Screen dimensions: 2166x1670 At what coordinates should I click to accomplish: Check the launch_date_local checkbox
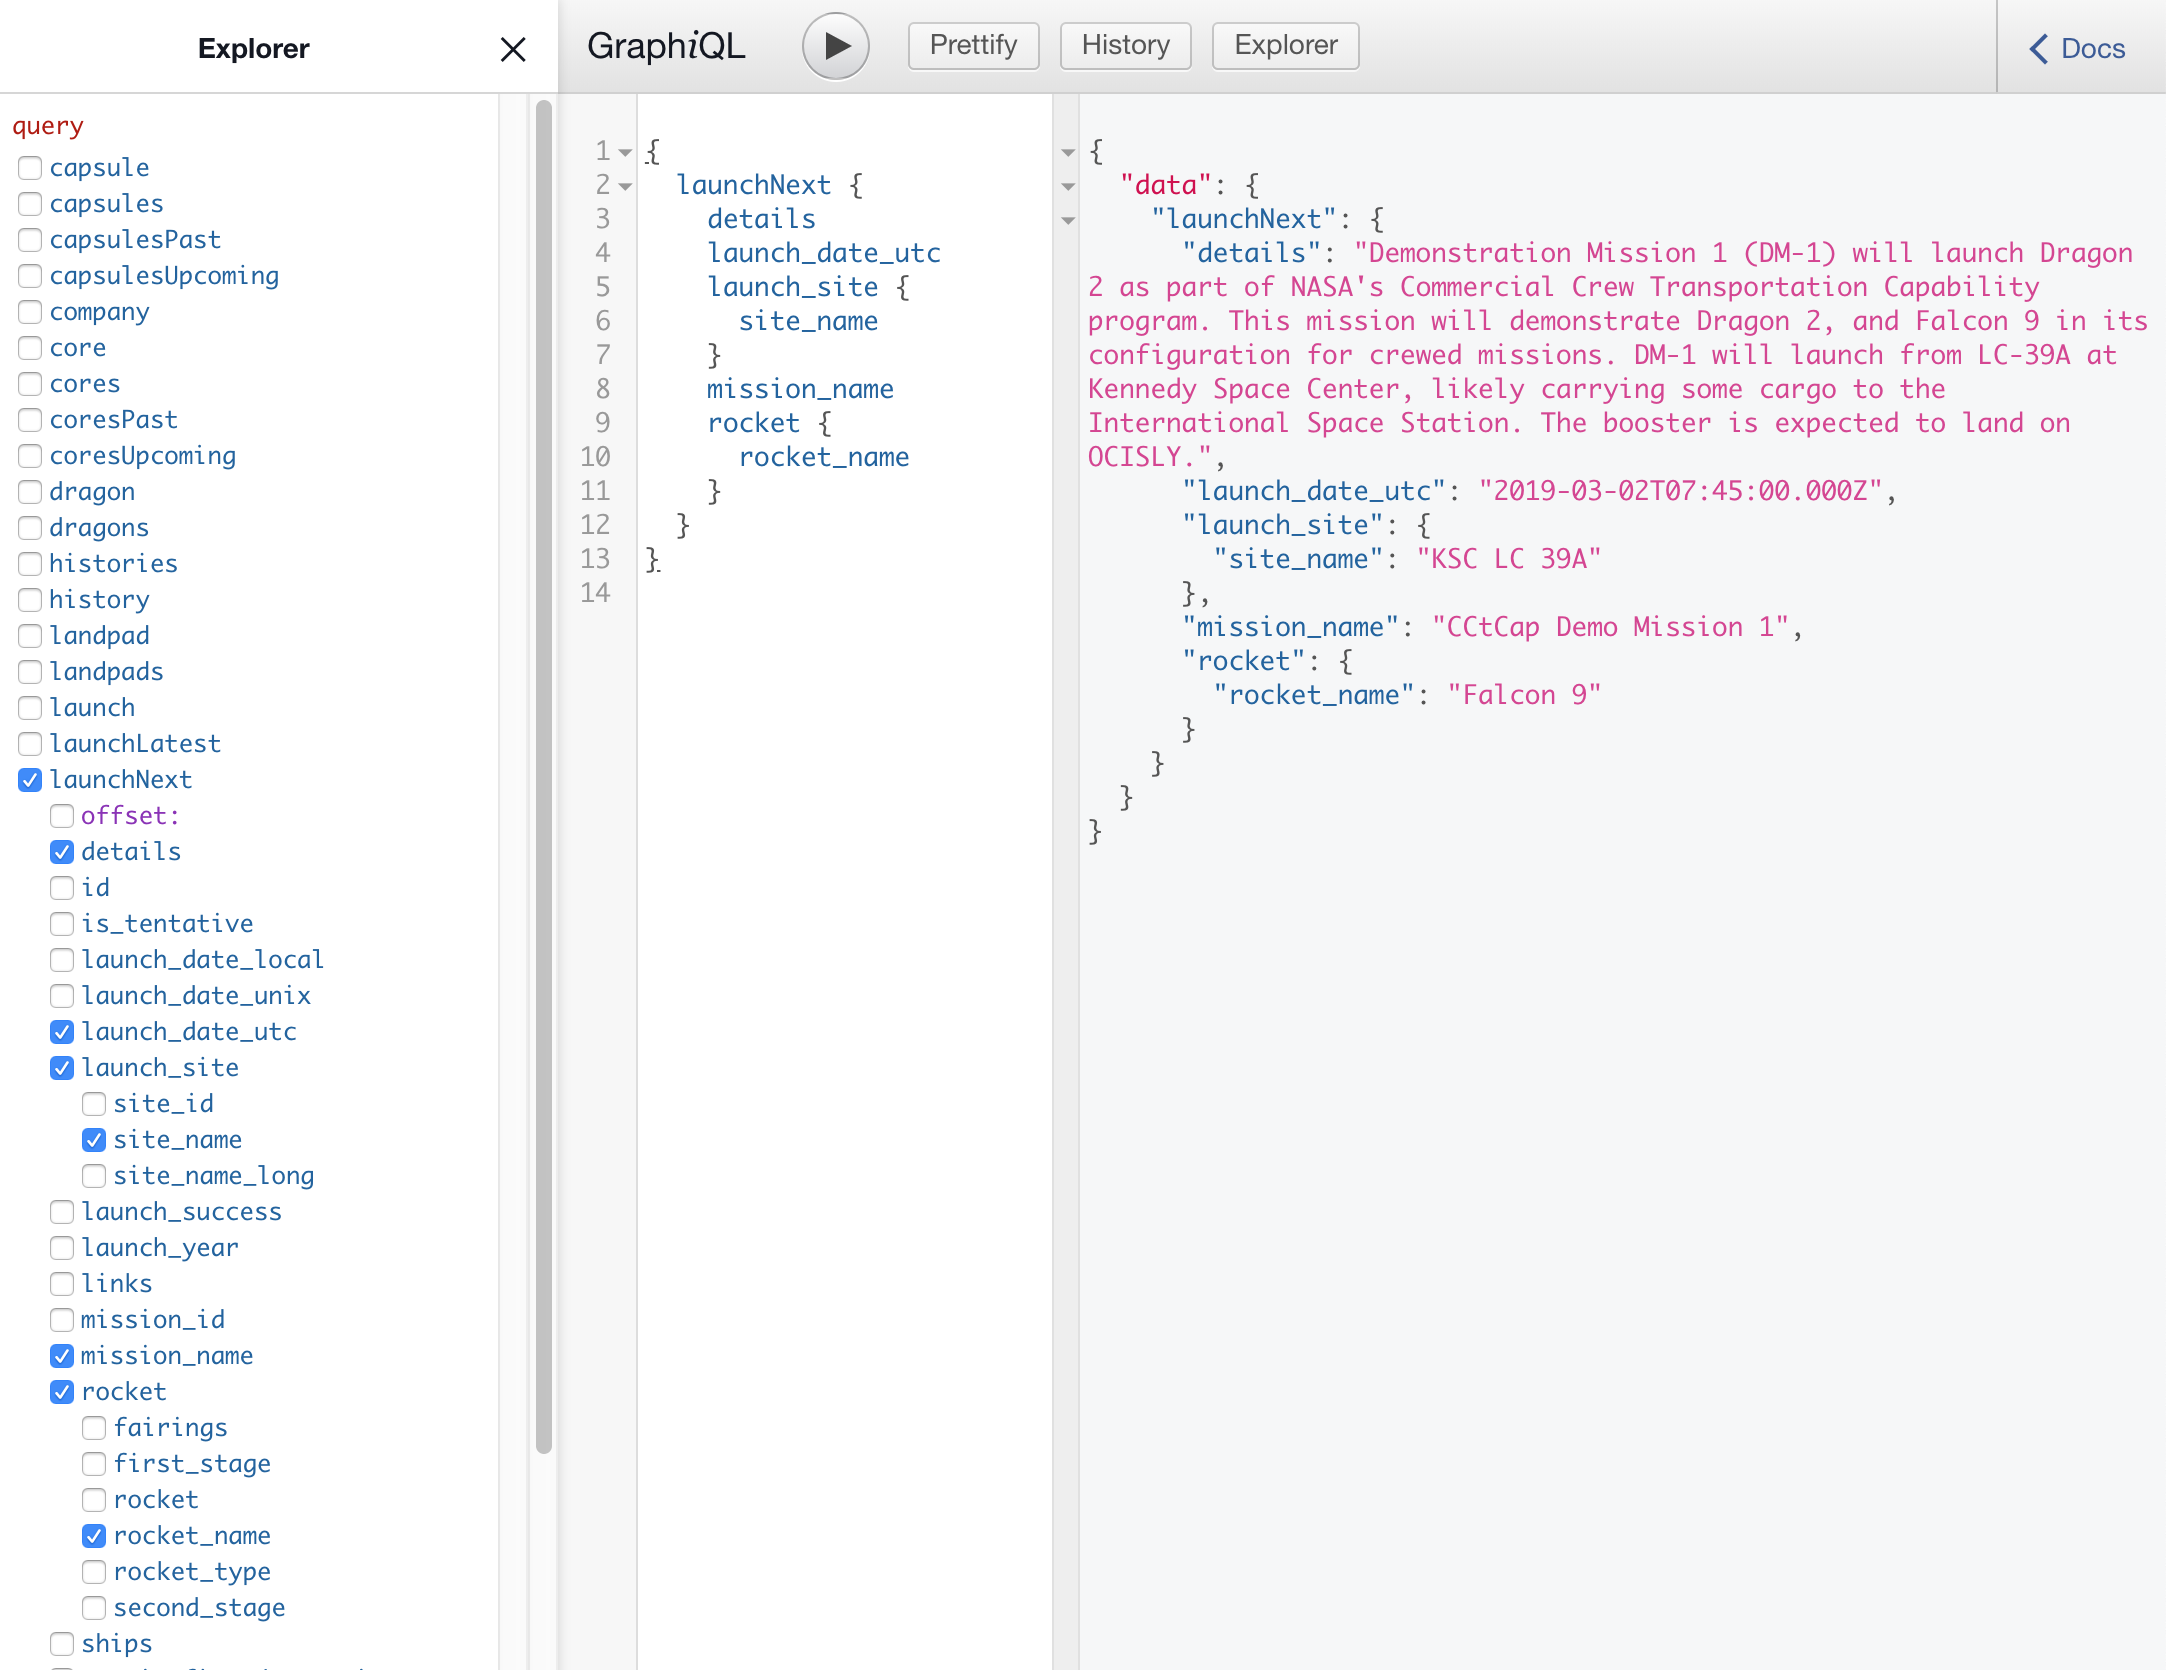pyautogui.click(x=62, y=960)
